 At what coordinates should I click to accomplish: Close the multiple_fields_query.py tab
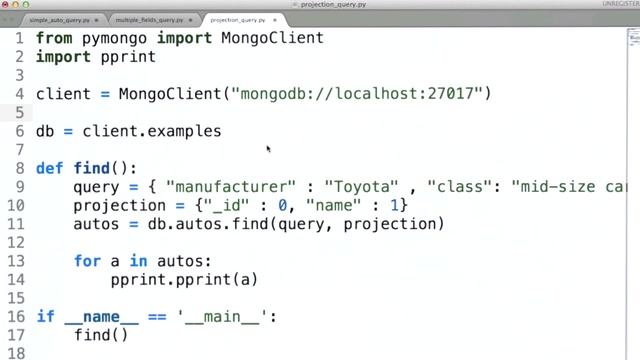[190, 20]
